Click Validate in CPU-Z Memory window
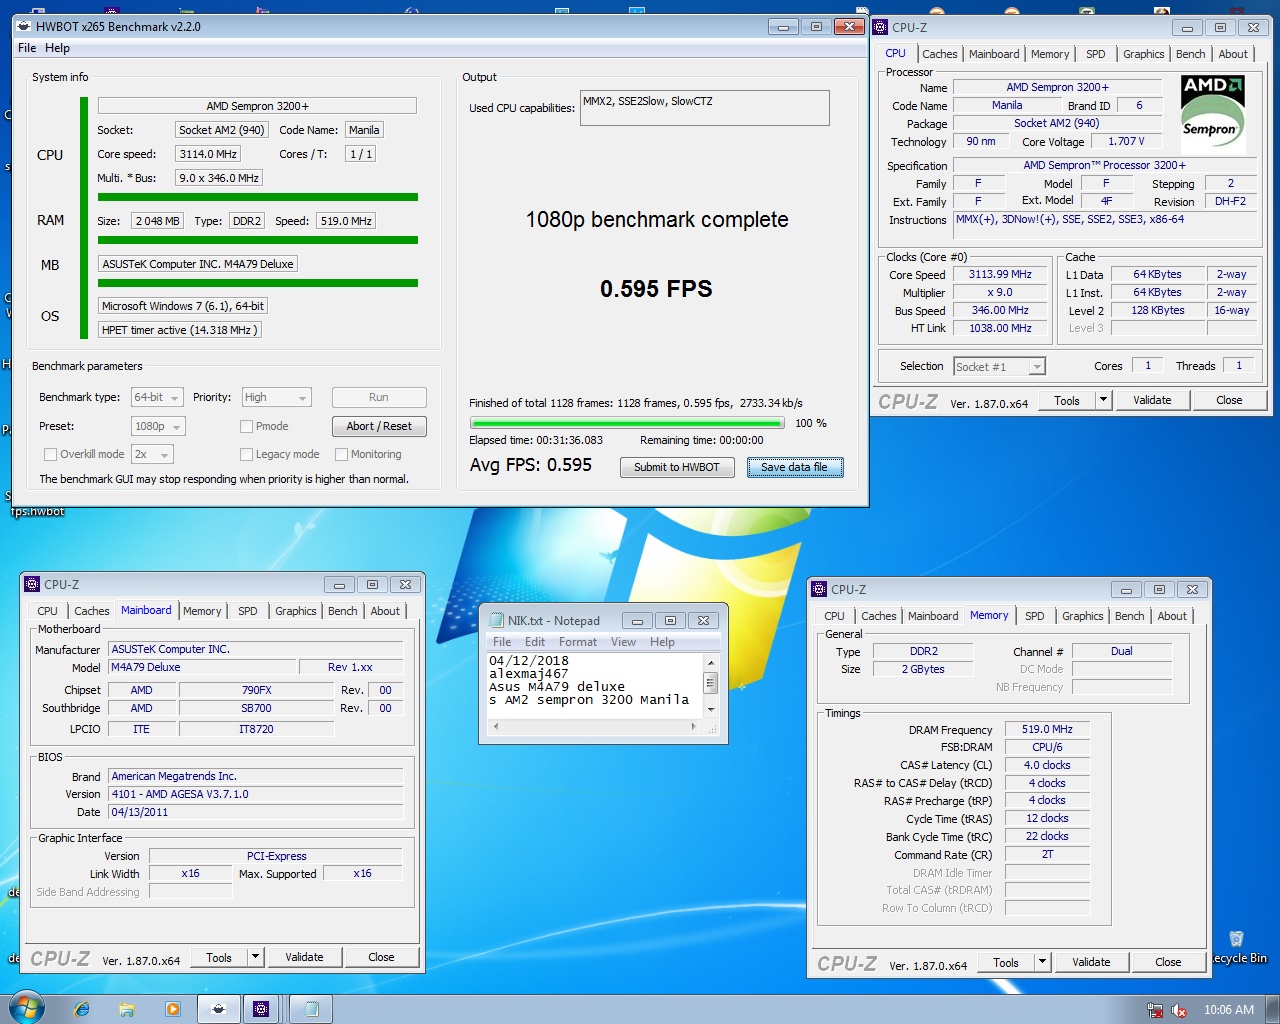Image resolution: width=1280 pixels, height=1024 pixels. (x=1091, y=962)
